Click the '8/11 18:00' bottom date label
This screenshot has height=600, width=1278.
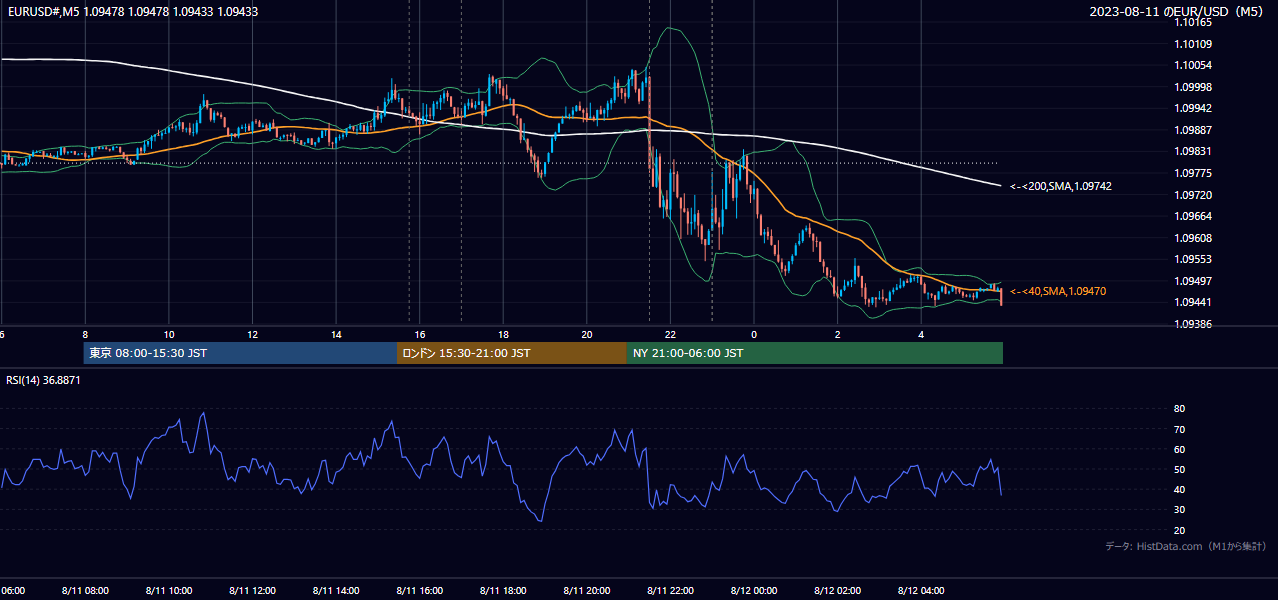pos(503,590)
